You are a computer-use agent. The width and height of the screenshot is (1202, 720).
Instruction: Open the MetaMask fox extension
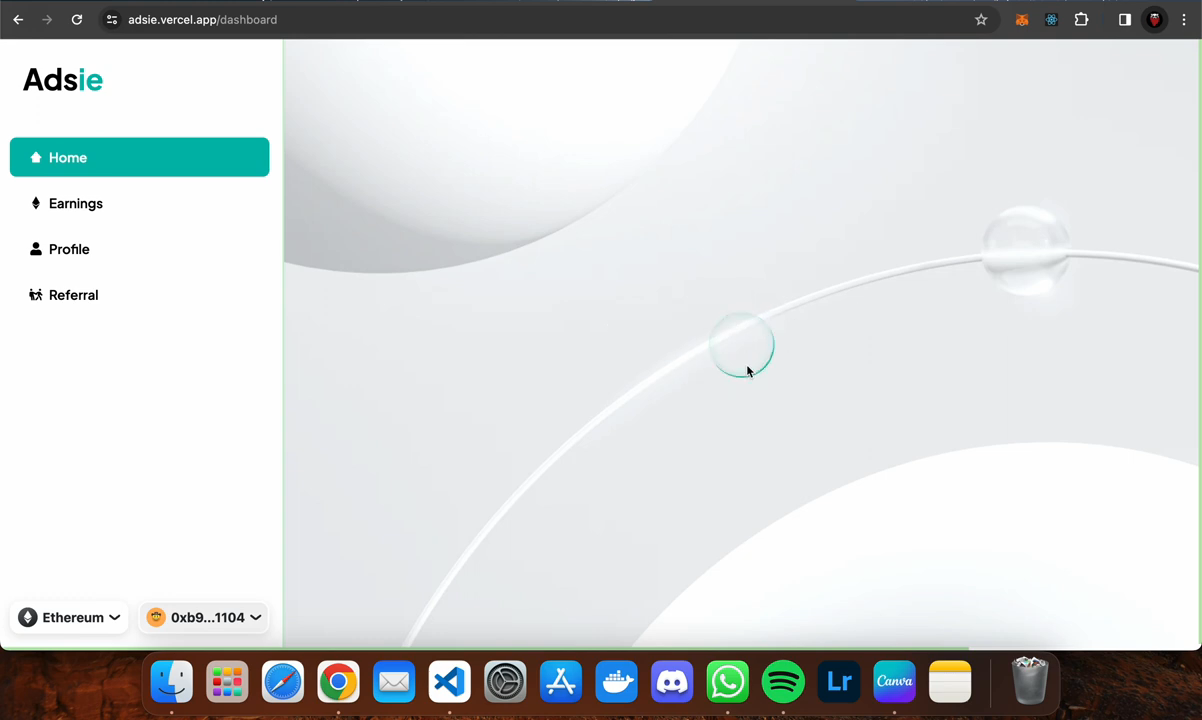[x=1022, y=19]
